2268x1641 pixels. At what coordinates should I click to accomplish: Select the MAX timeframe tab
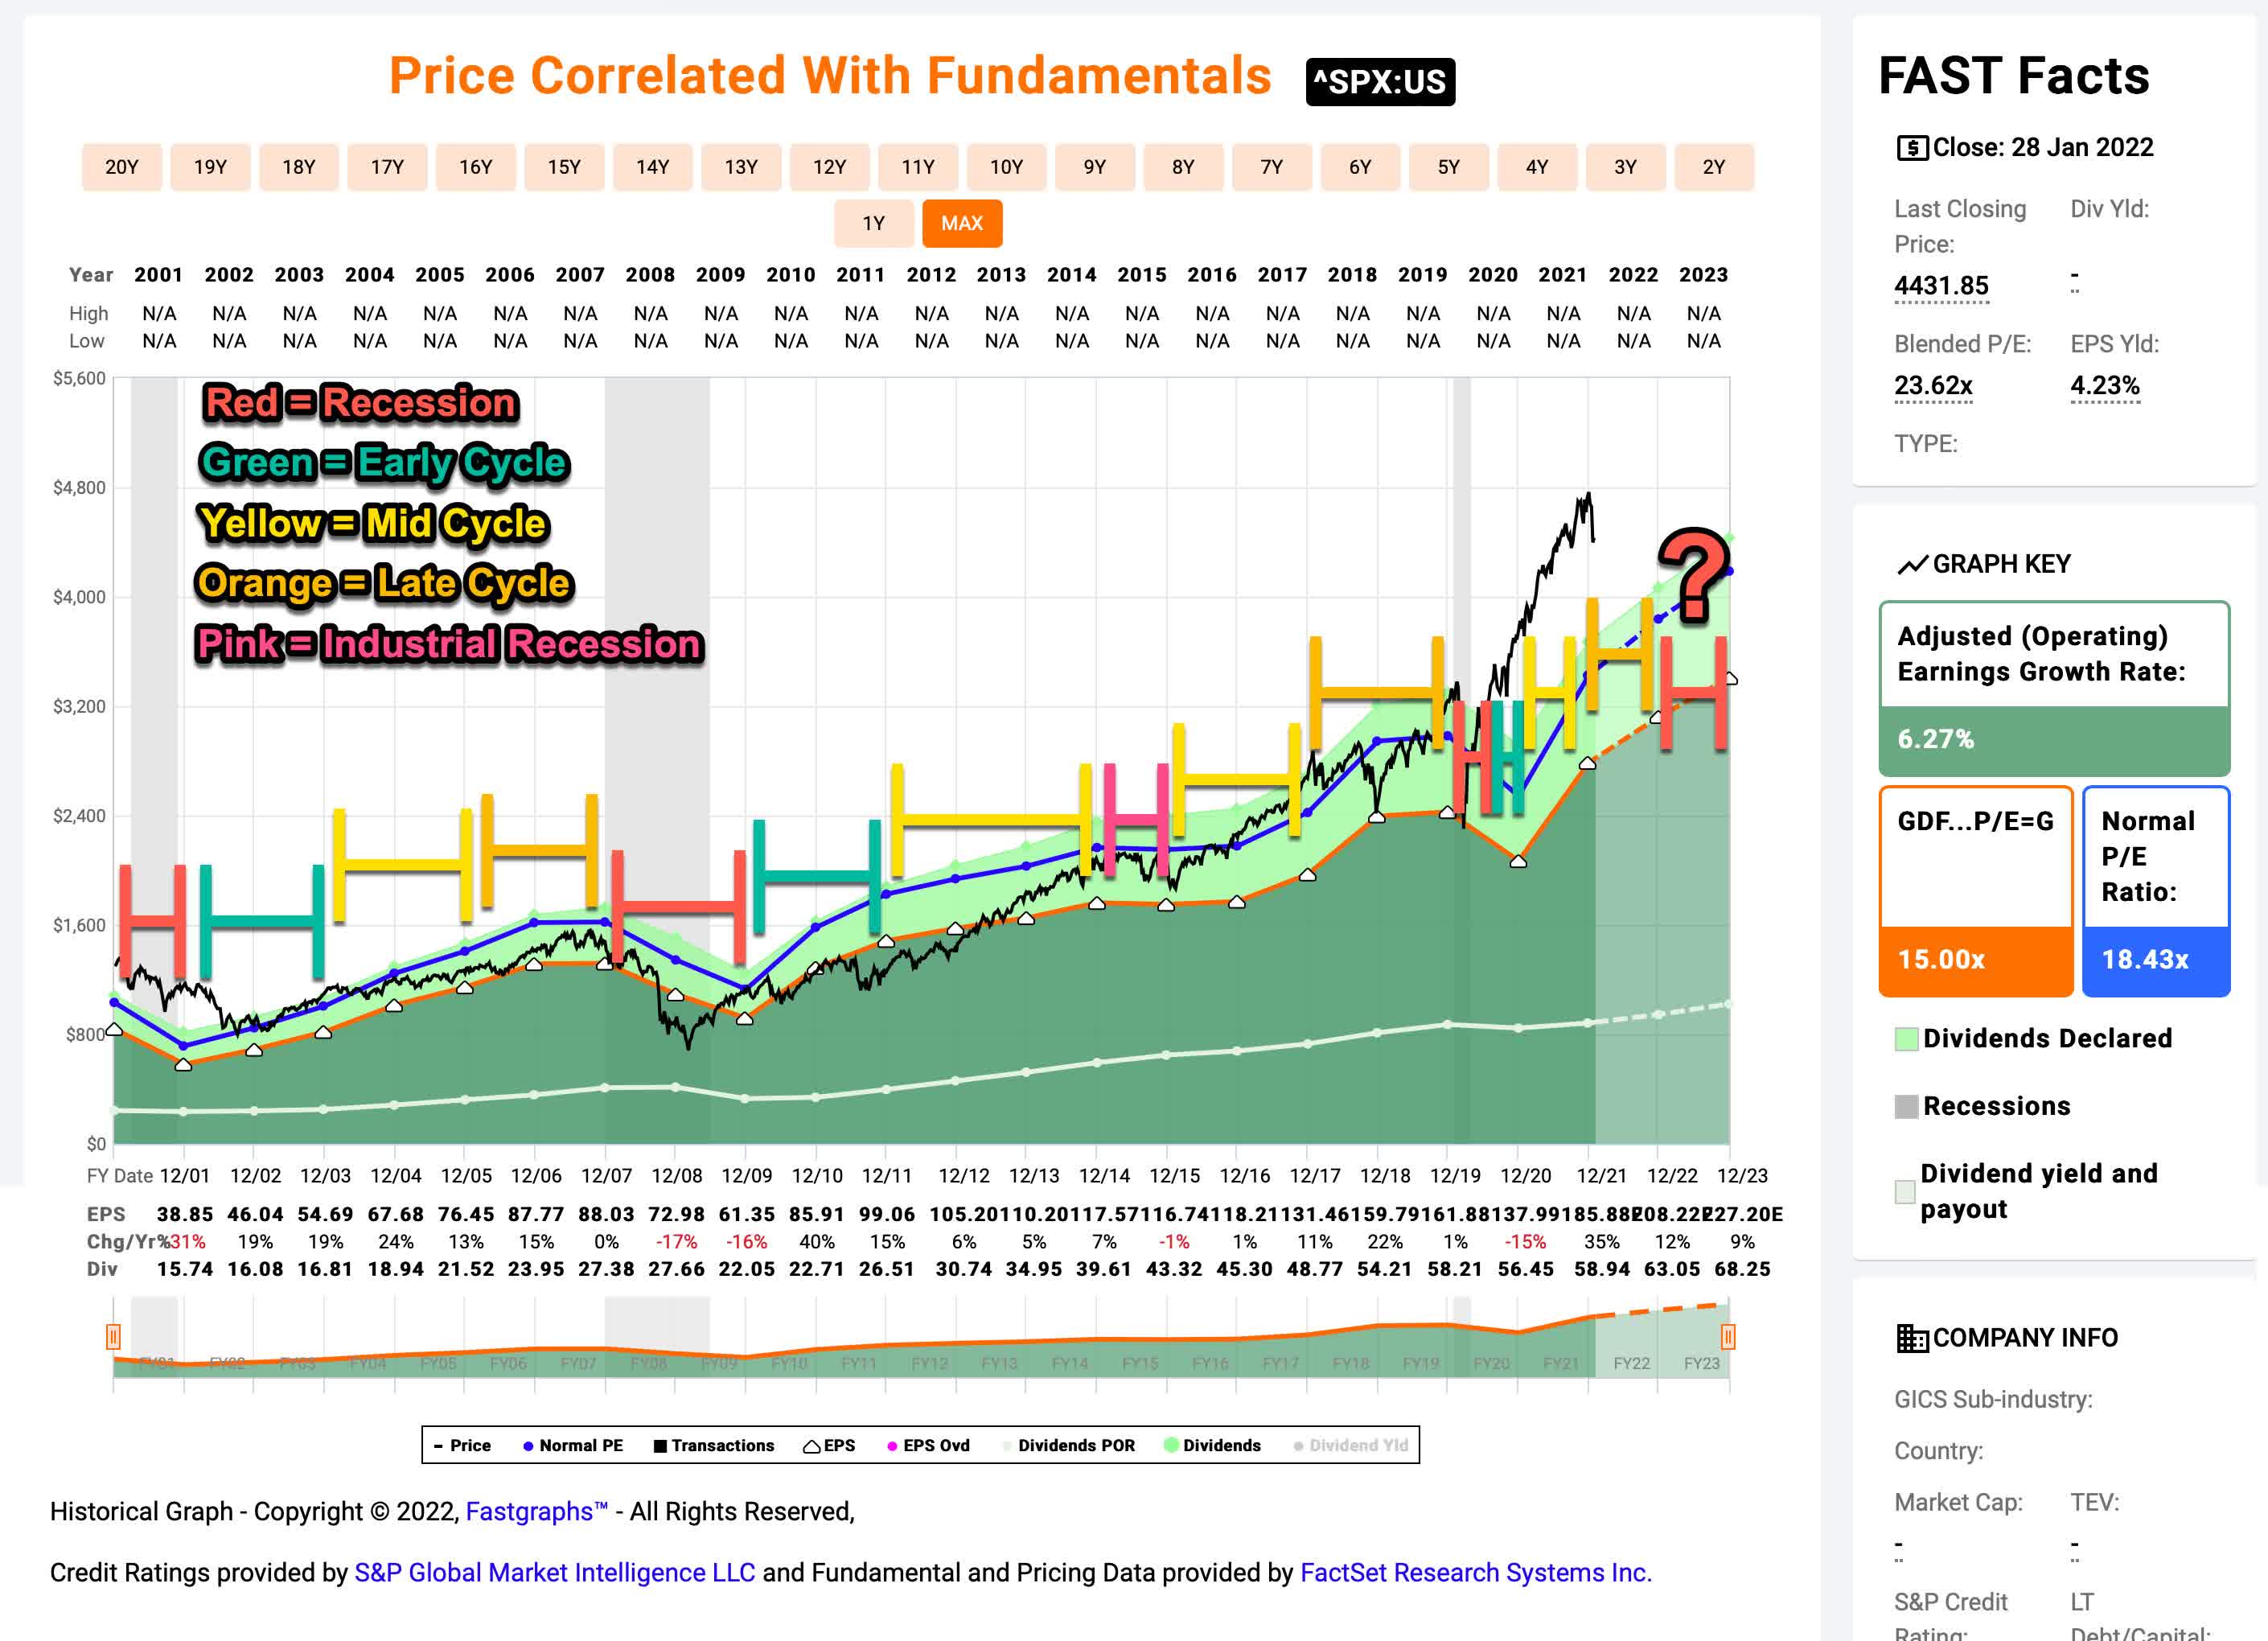coord(962,223)
